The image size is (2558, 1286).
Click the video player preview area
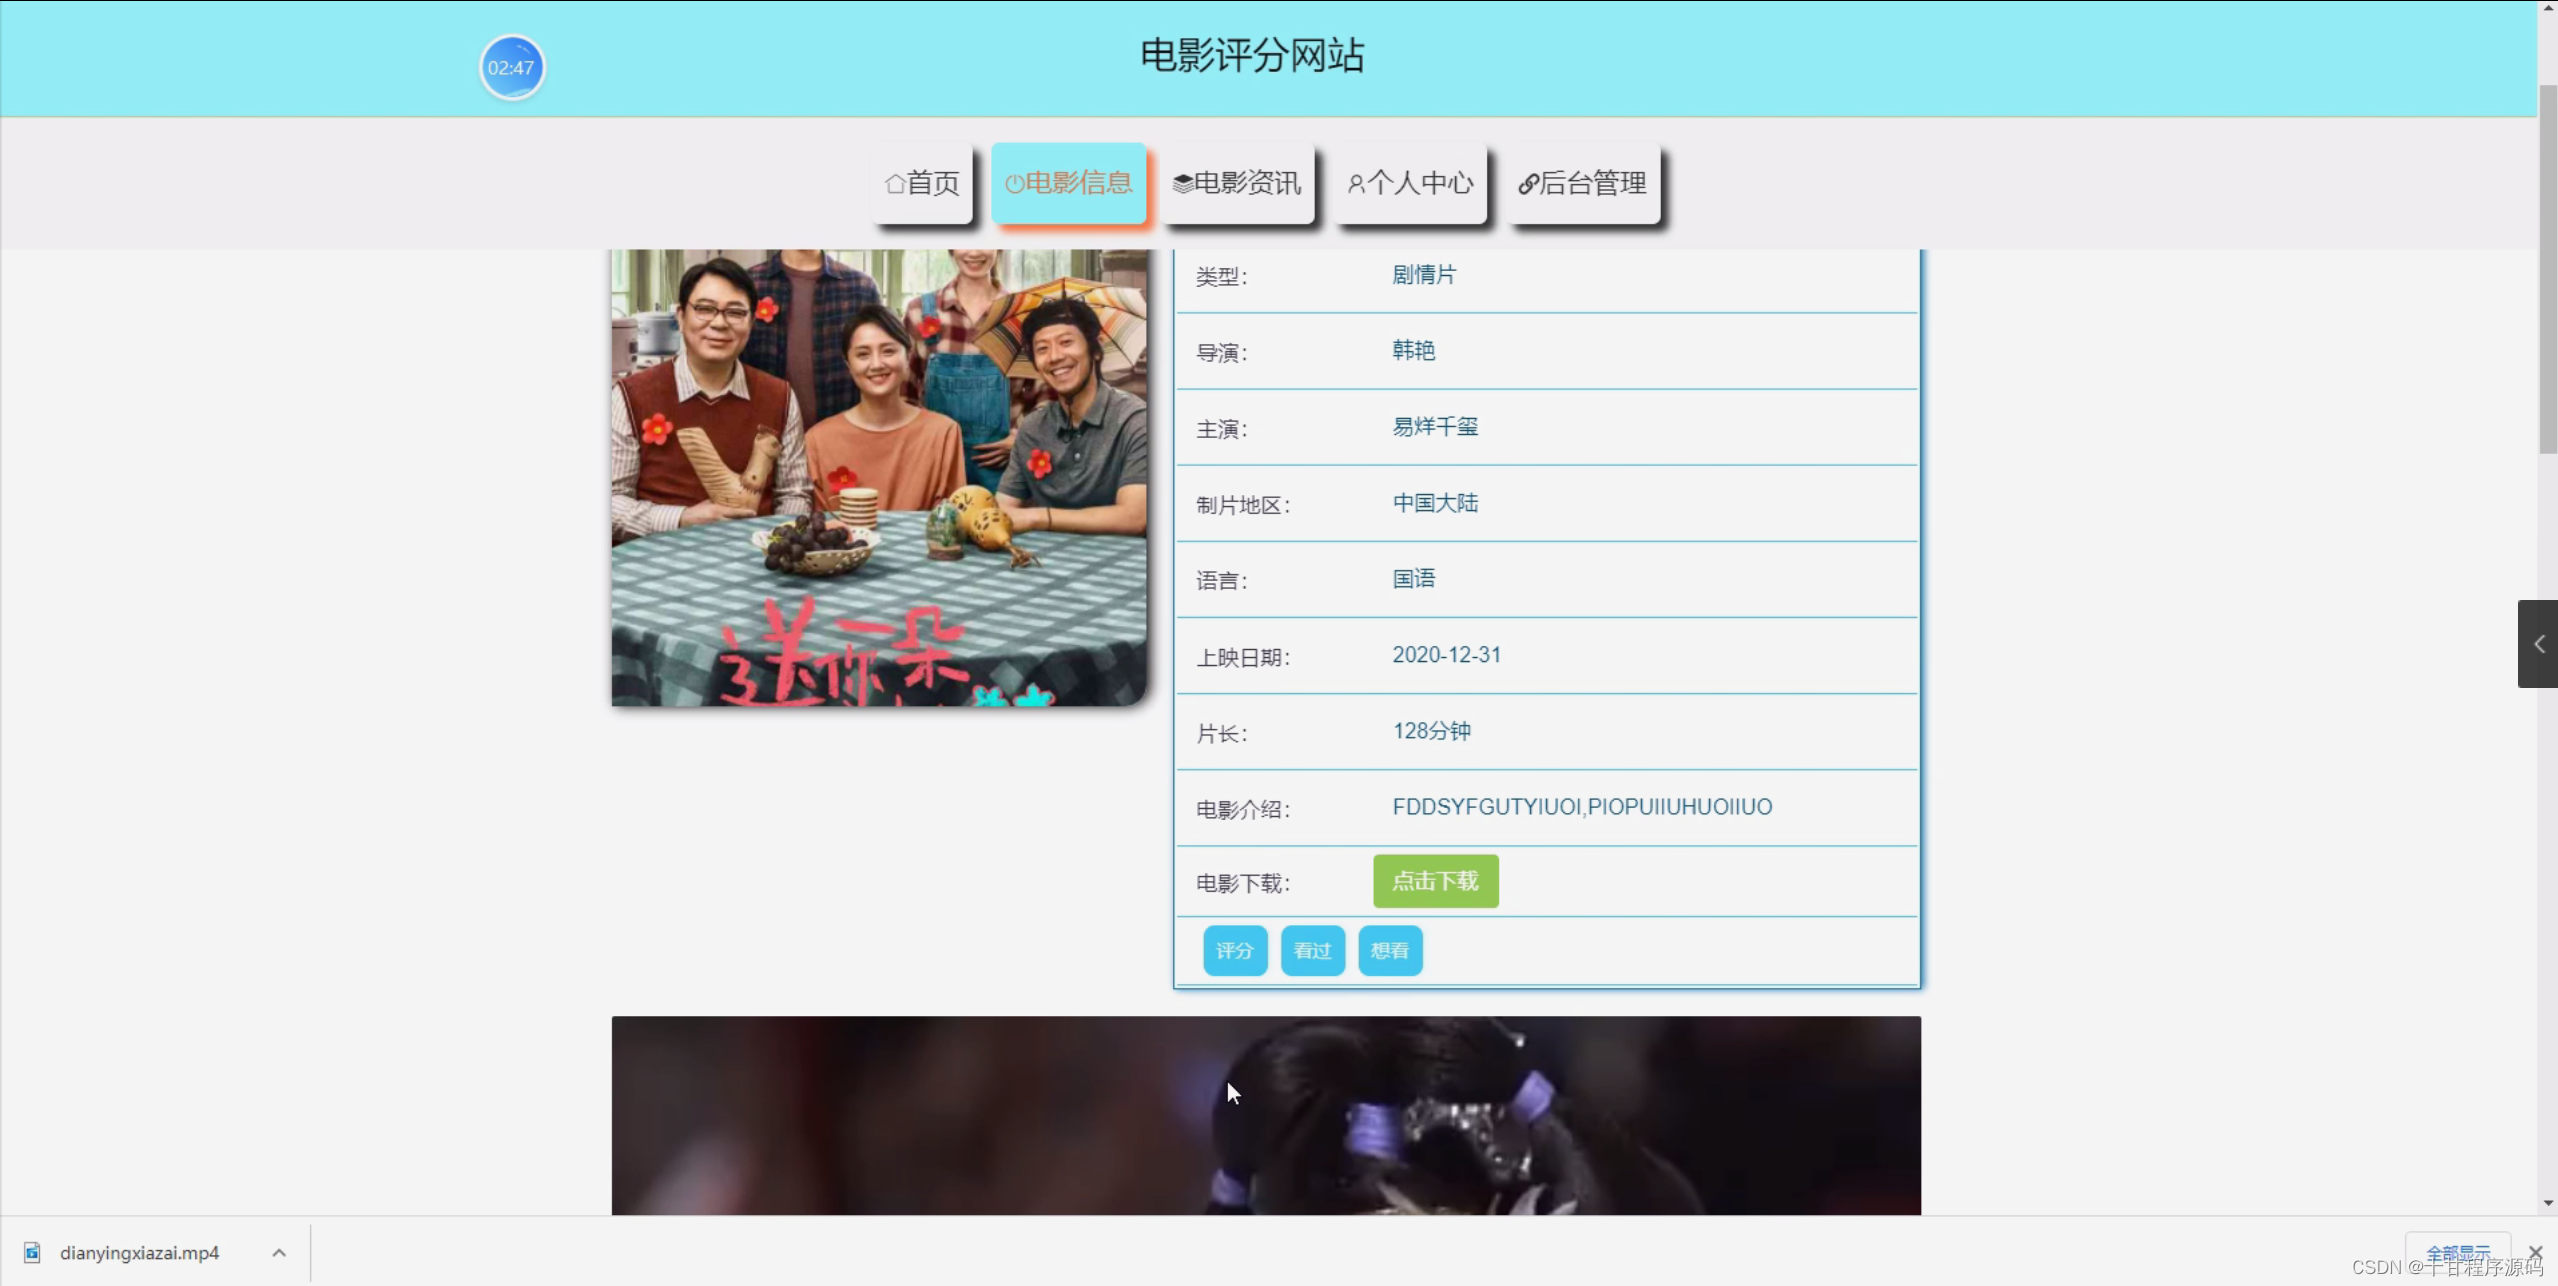[1265, 1115]
